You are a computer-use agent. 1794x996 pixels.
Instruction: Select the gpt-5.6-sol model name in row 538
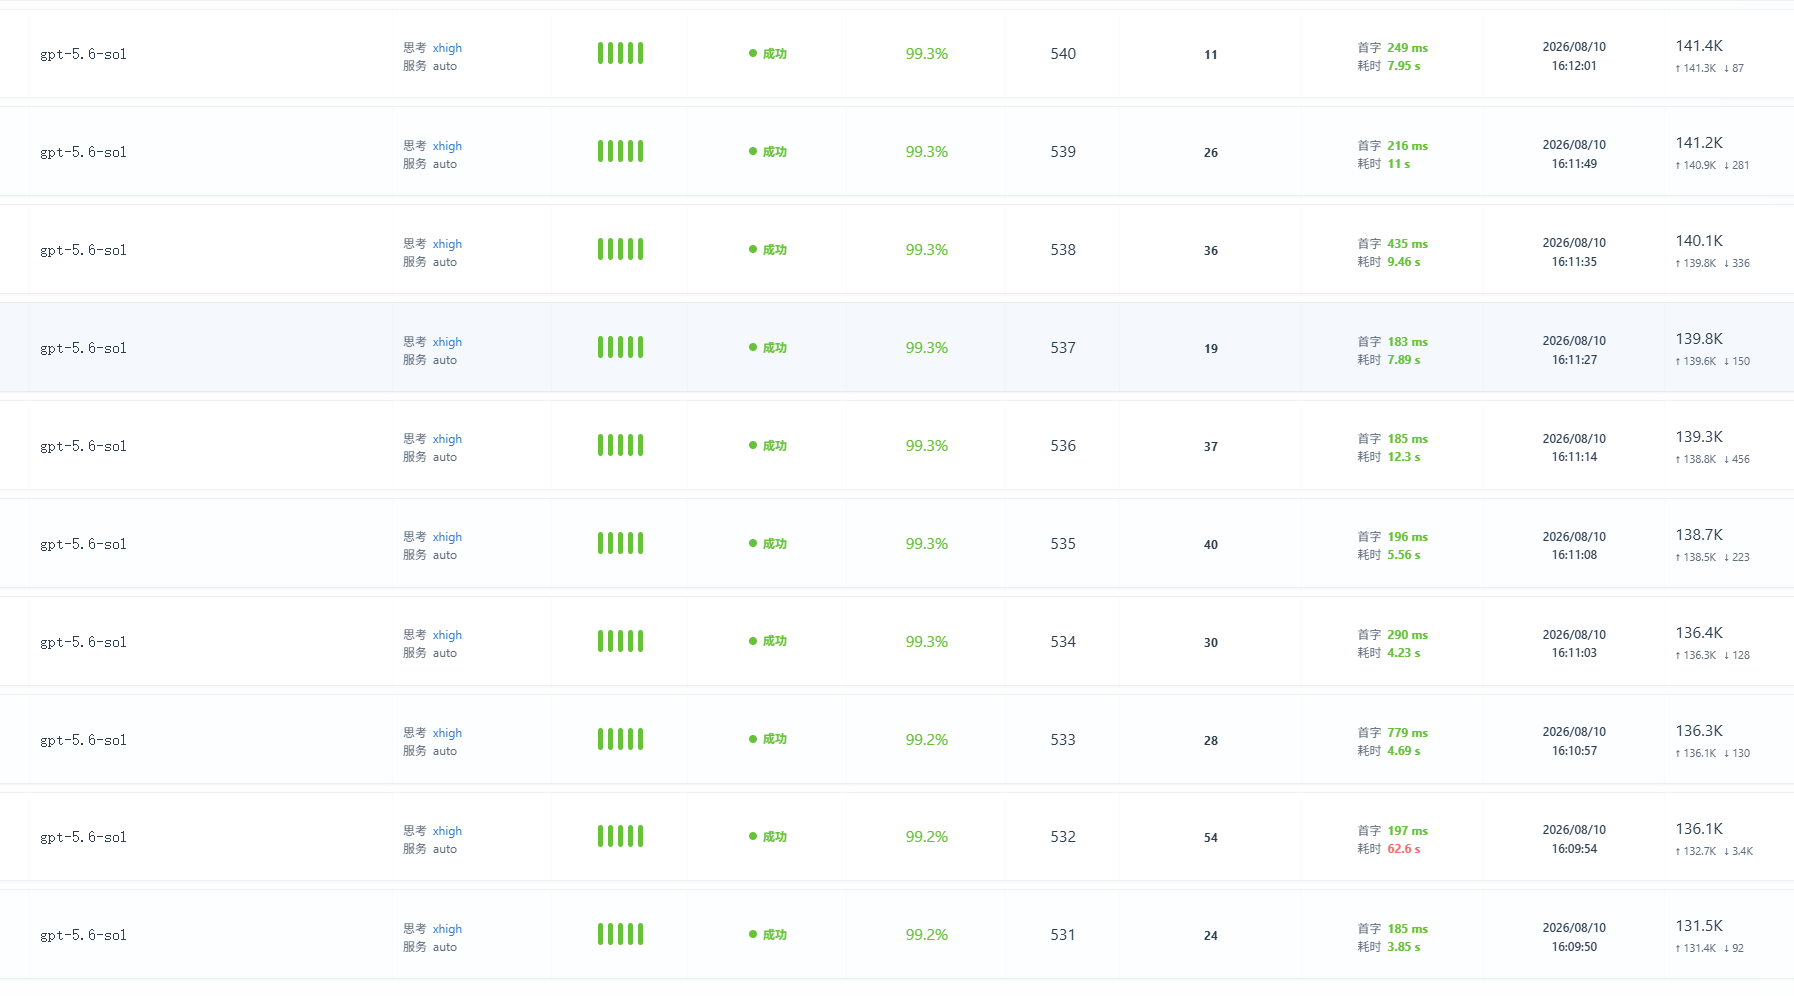pyautogui.click(x=83, y=250)
